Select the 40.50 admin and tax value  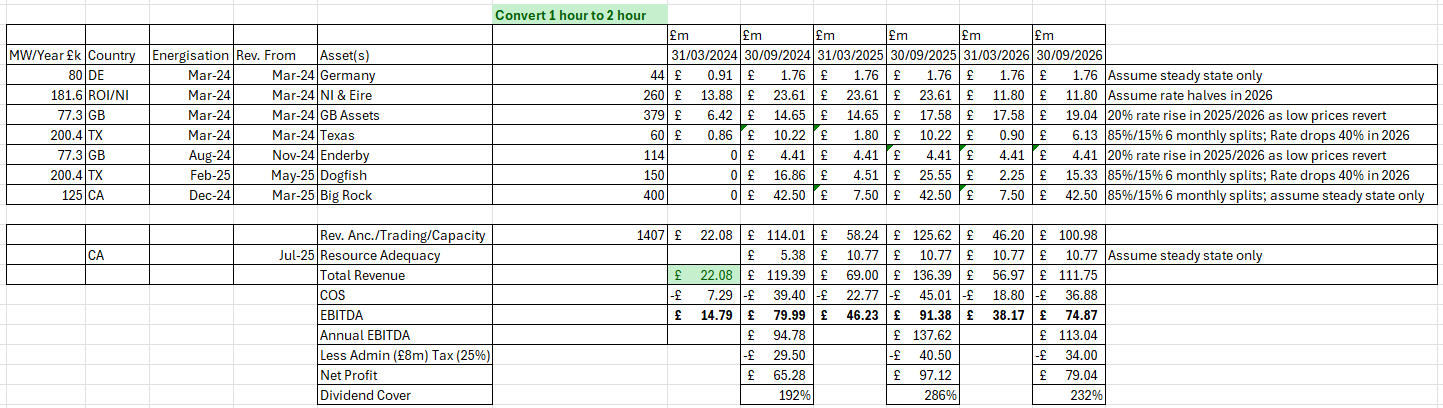[922, 355]
